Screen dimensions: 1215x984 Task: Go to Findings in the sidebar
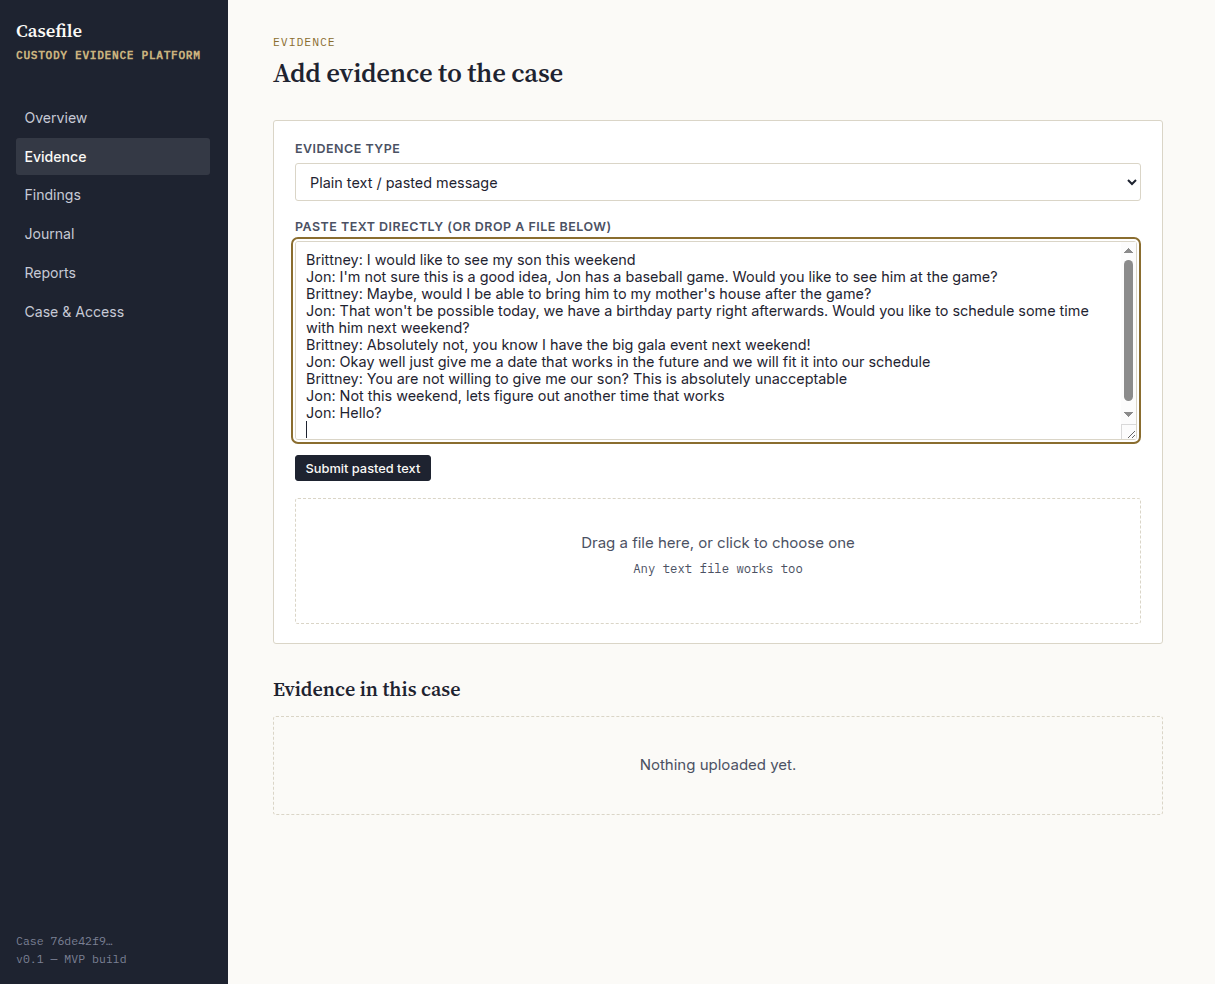point(113,195)
